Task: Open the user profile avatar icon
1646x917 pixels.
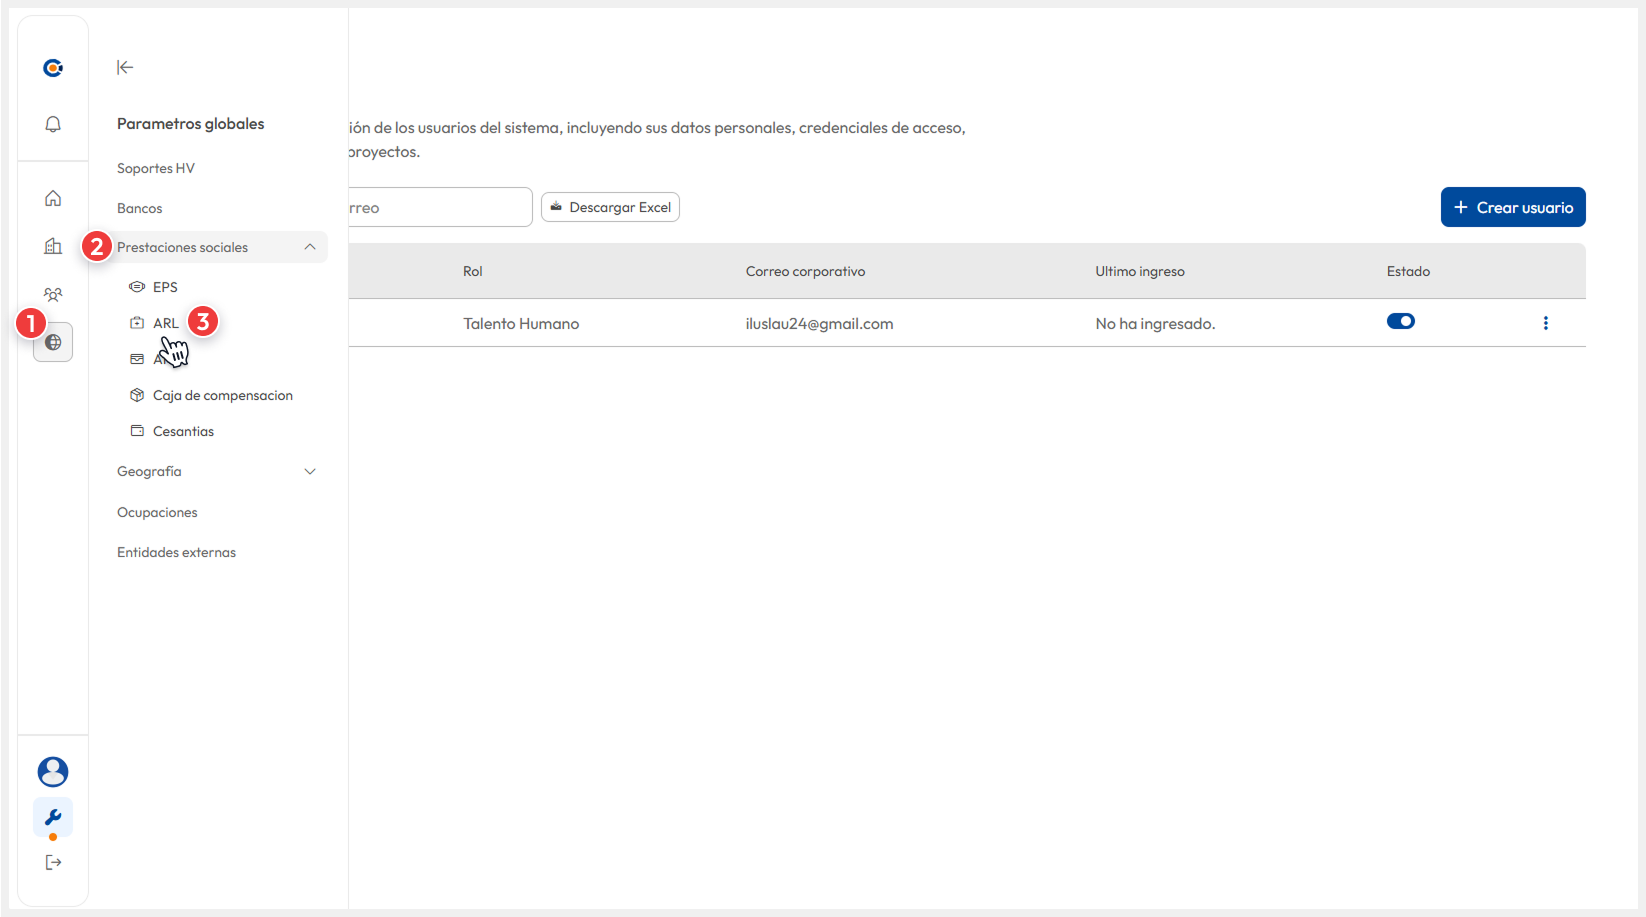Action: [53, 771]
